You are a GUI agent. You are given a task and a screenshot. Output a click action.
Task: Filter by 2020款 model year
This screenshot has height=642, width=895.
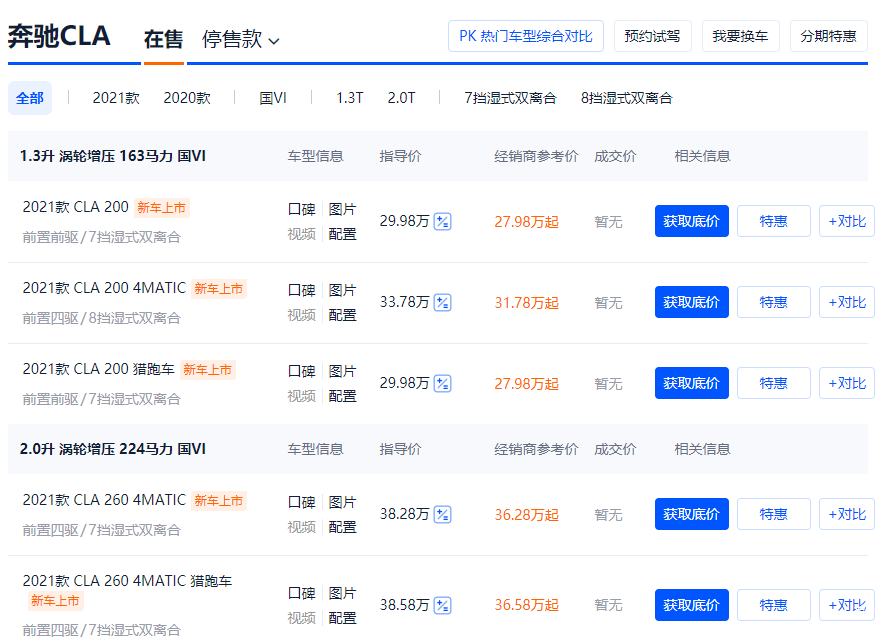point(187,98)
